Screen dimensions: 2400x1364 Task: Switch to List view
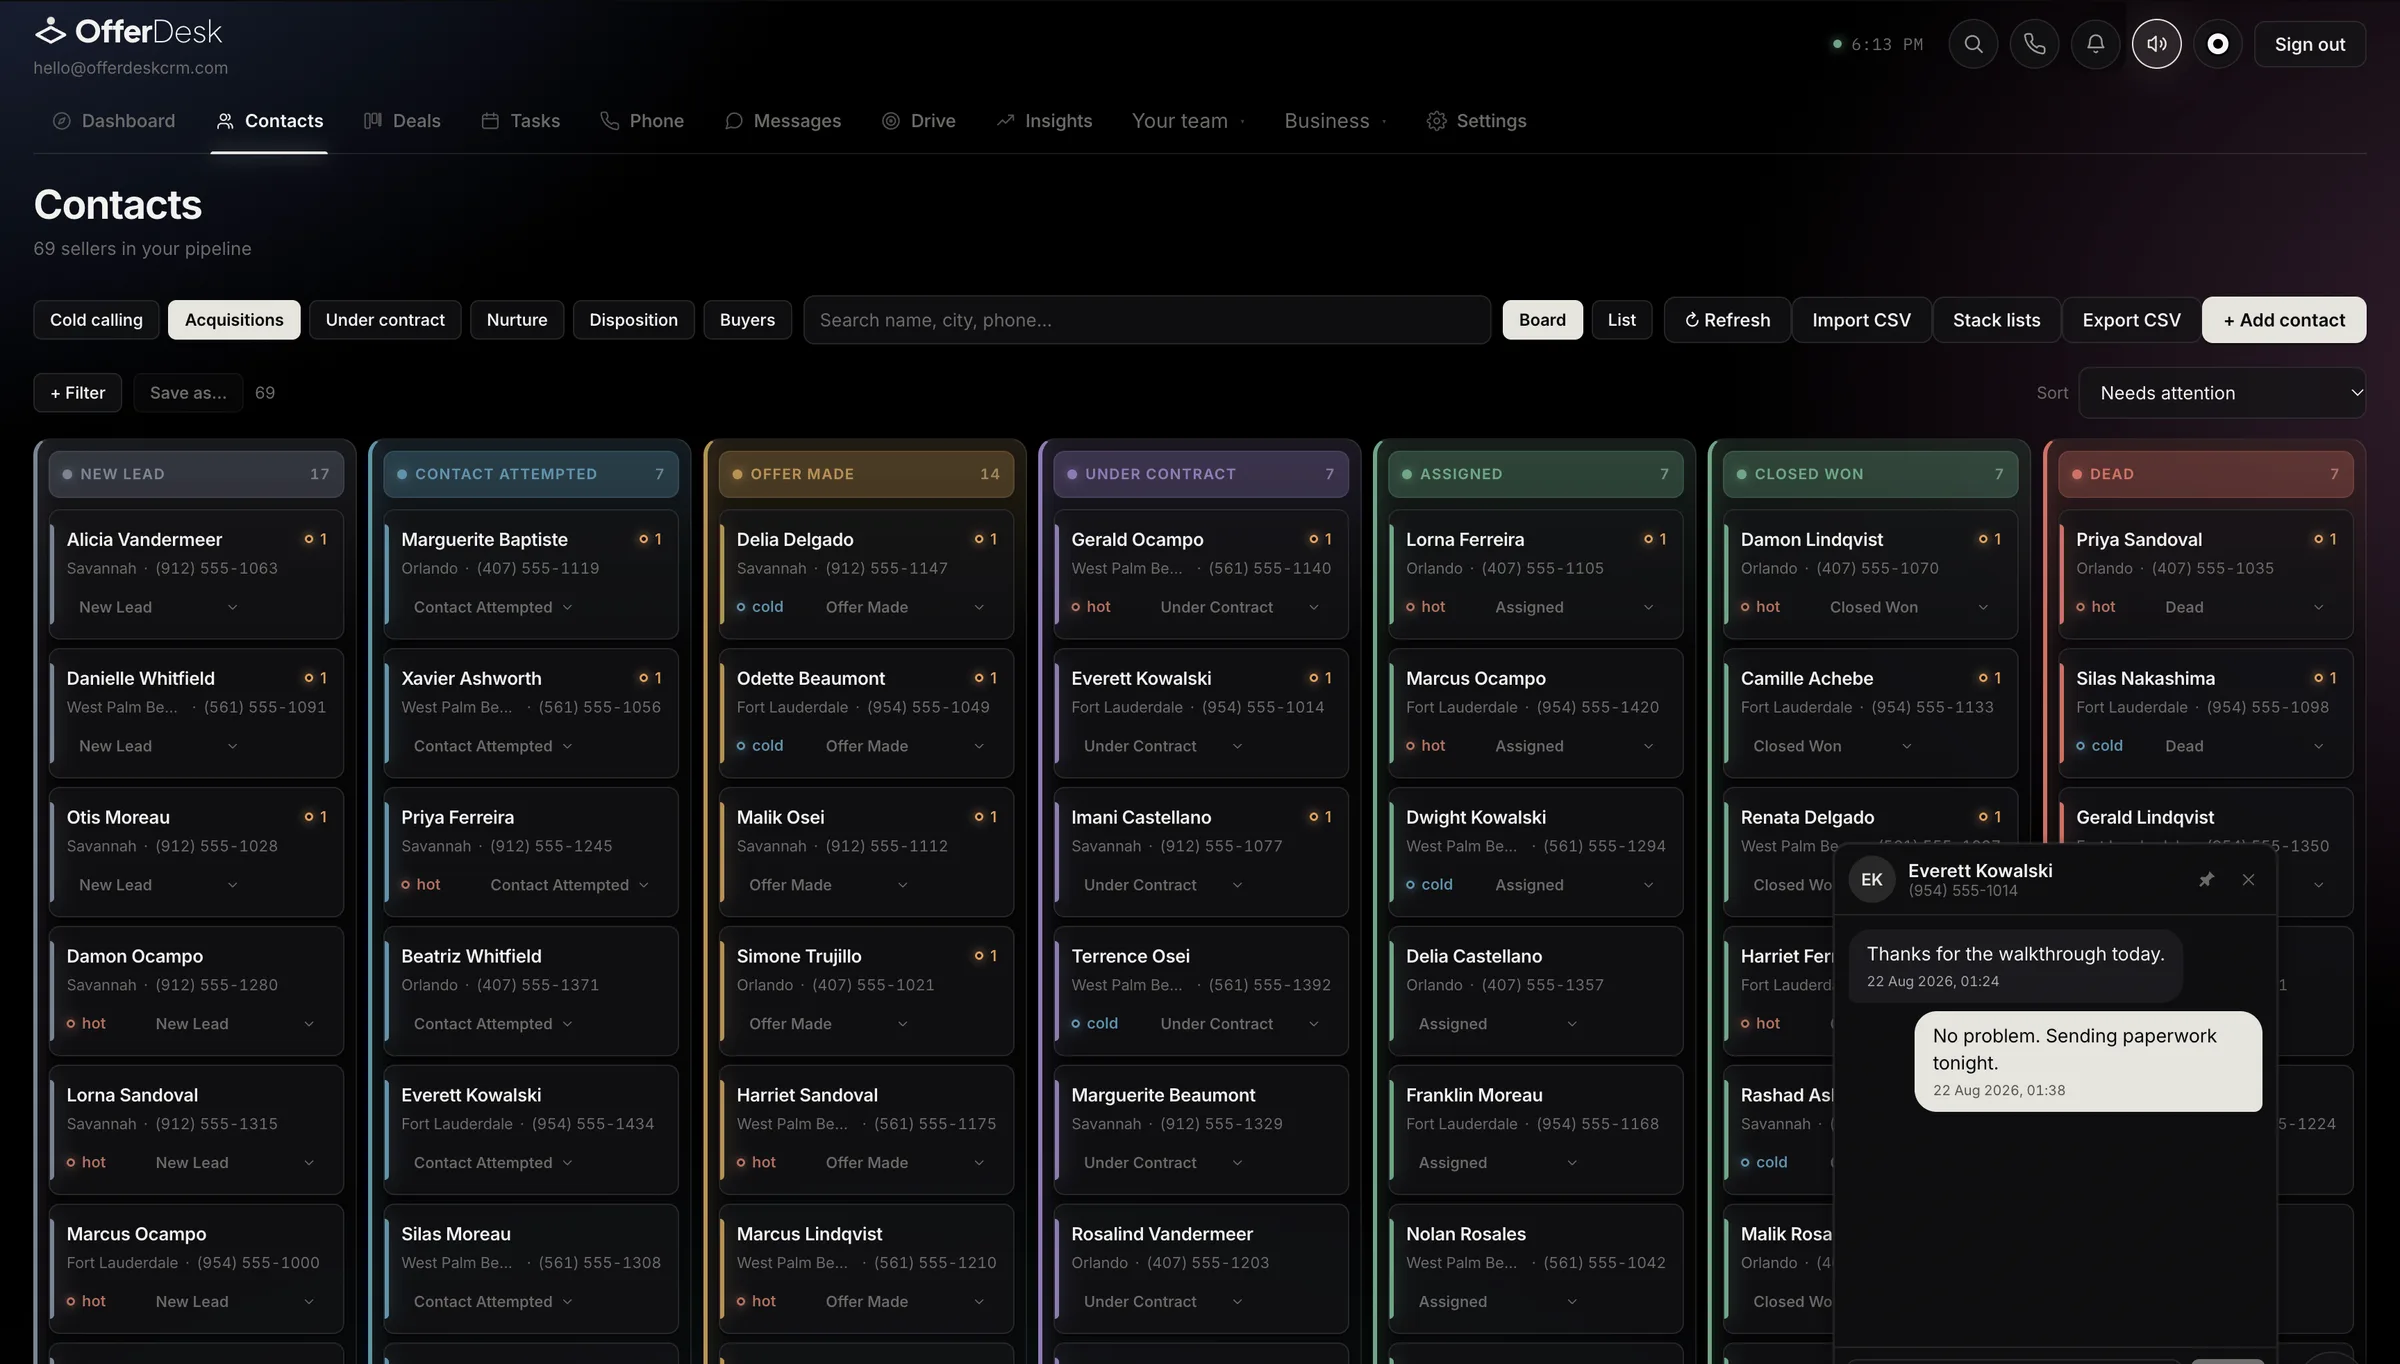[1621, 320]
